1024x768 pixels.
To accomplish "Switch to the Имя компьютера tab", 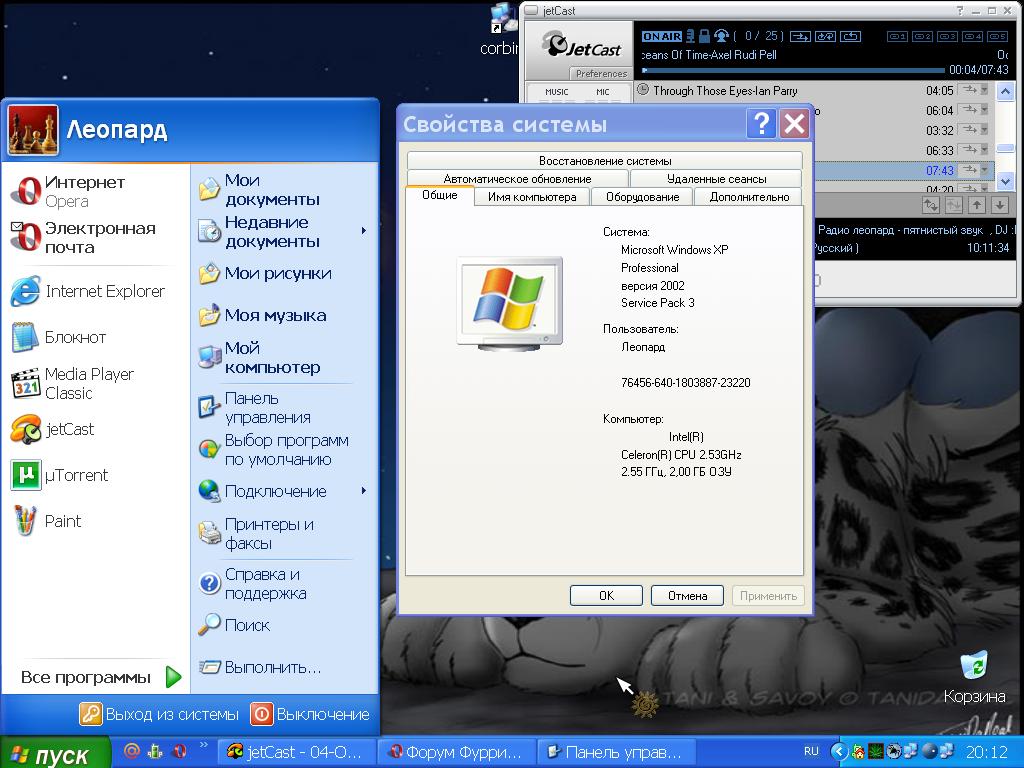I will [532, 197].
